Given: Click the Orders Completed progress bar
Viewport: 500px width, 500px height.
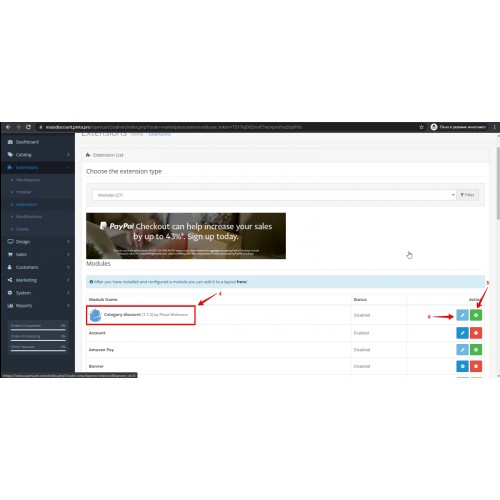Looking at the screenshot, I should pos(38,330).
